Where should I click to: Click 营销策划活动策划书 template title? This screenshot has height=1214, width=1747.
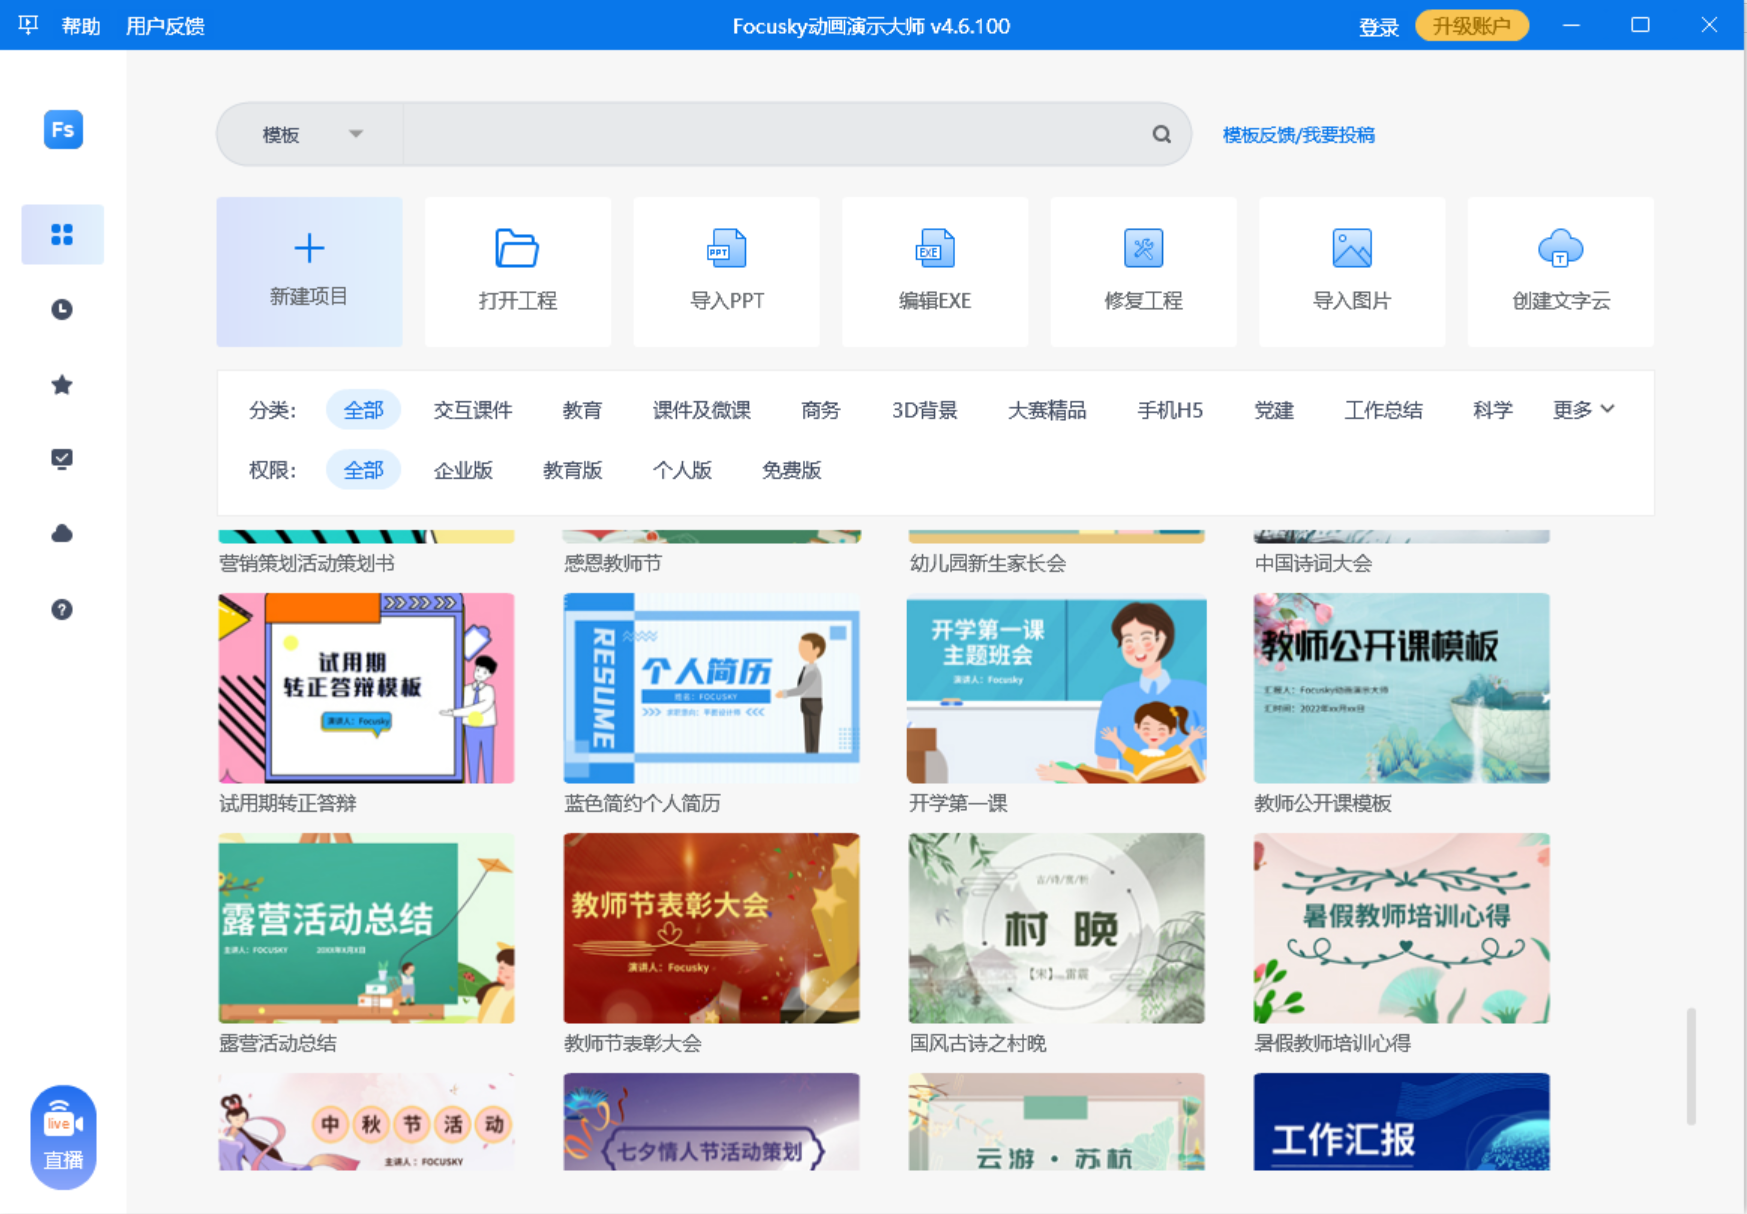(x=306, y=563)
